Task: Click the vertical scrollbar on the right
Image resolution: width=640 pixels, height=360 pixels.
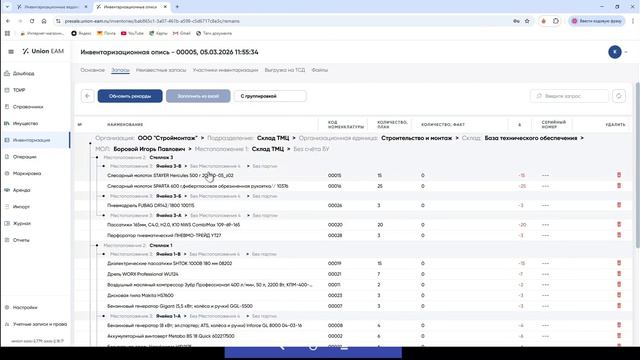Action: click(x=637, y=164)
